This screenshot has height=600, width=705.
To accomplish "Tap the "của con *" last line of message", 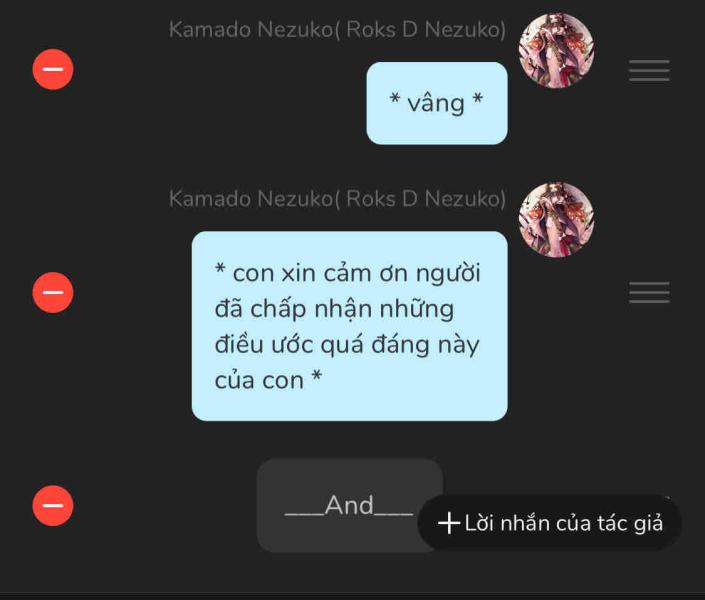I will [268, 380].
